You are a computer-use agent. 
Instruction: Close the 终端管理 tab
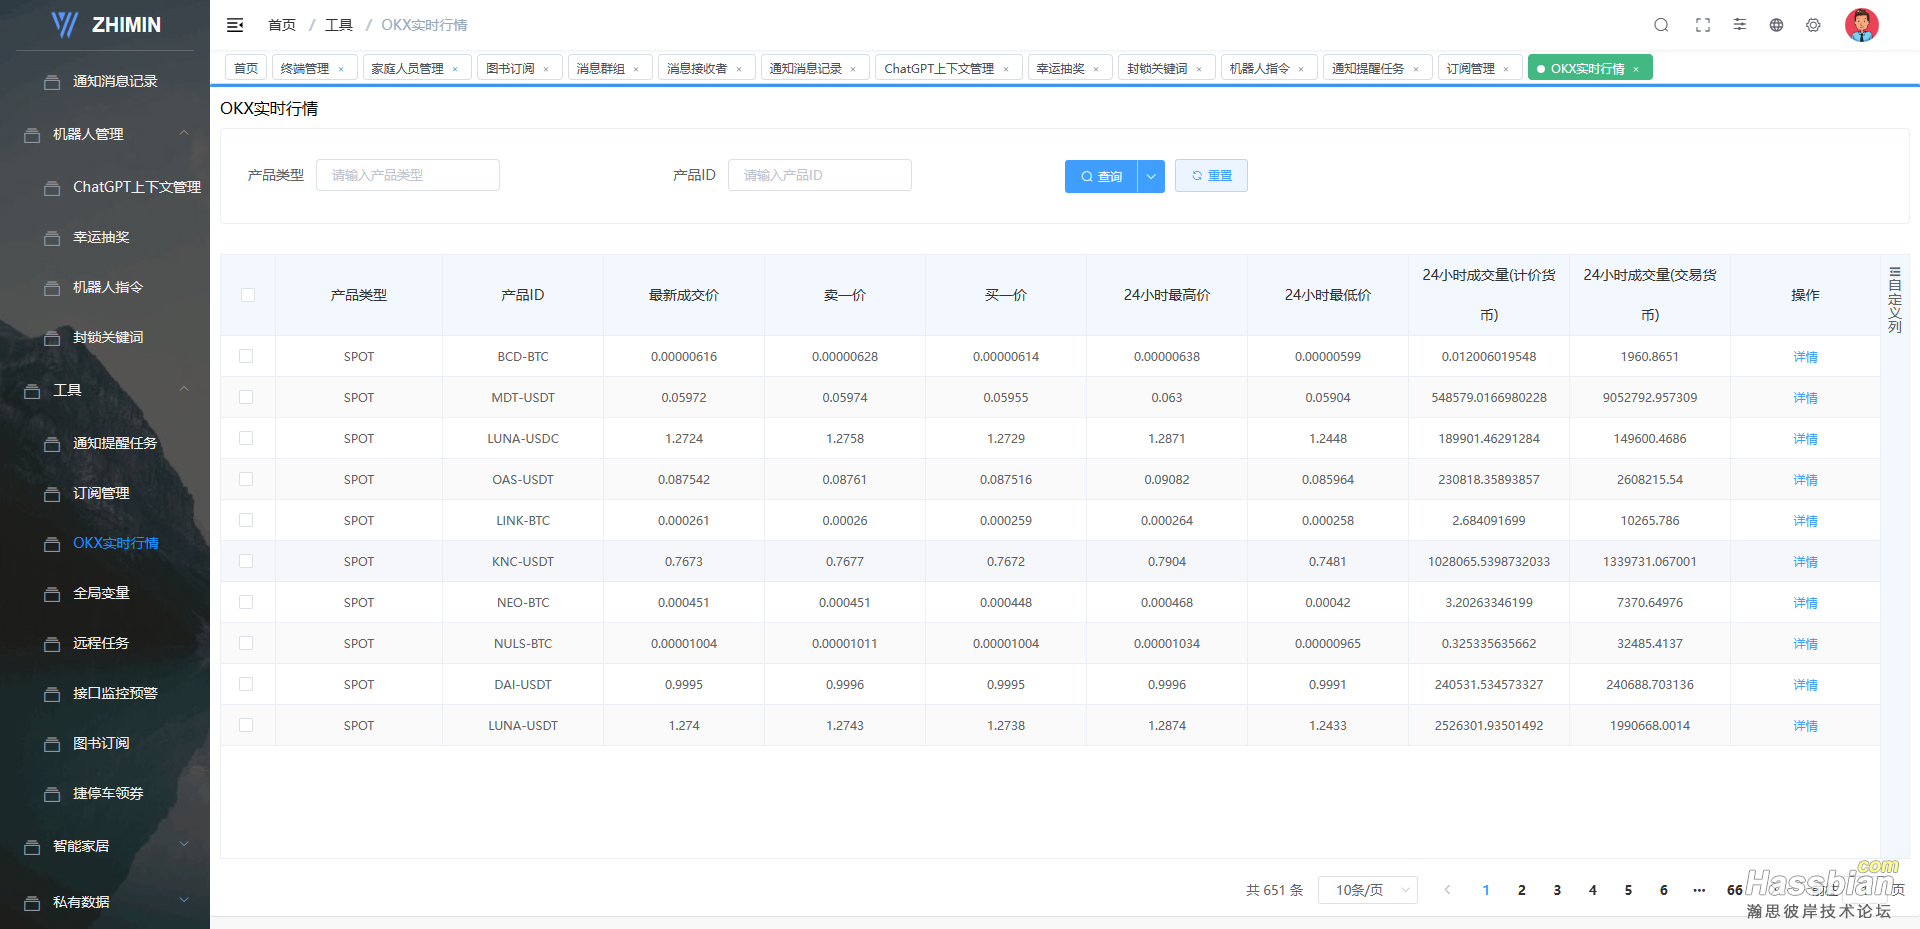tap(341, 69)
